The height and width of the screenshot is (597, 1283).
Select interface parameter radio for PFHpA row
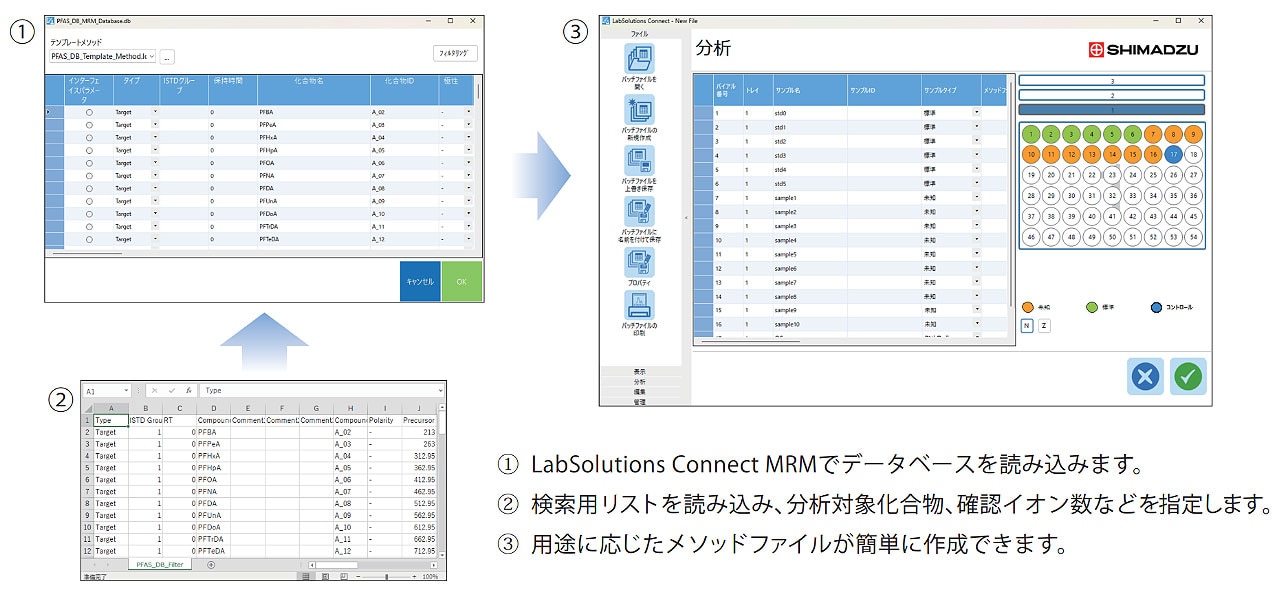89,150
